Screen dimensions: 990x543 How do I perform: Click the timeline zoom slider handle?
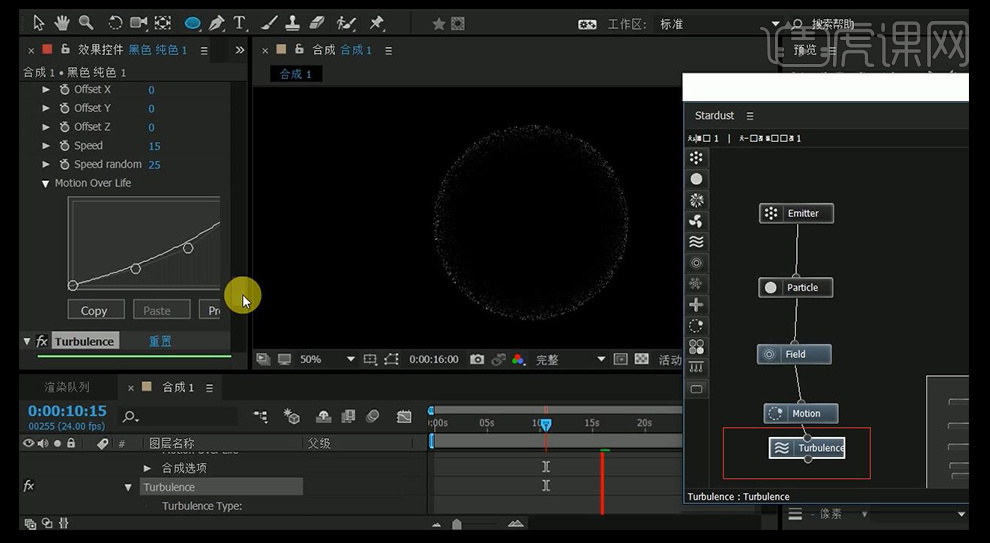point(457,524)
